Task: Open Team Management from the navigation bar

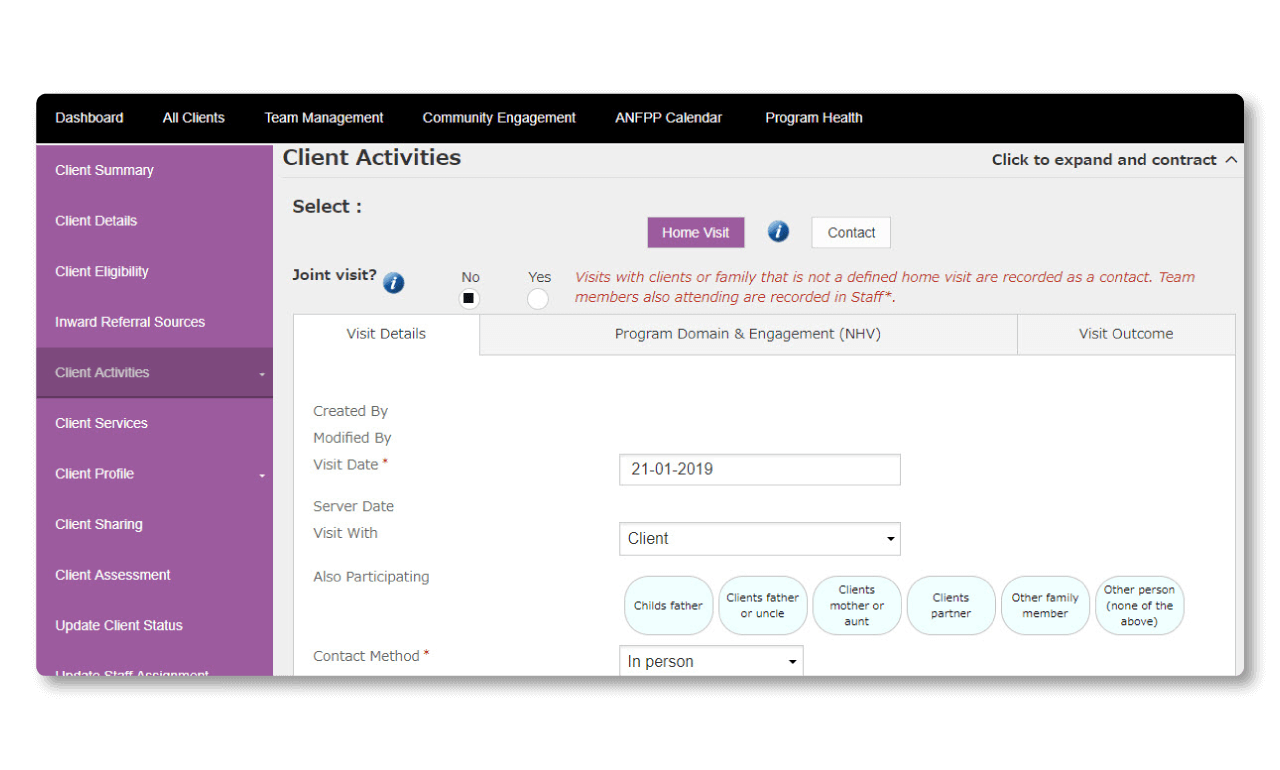Action: [323, 117]
